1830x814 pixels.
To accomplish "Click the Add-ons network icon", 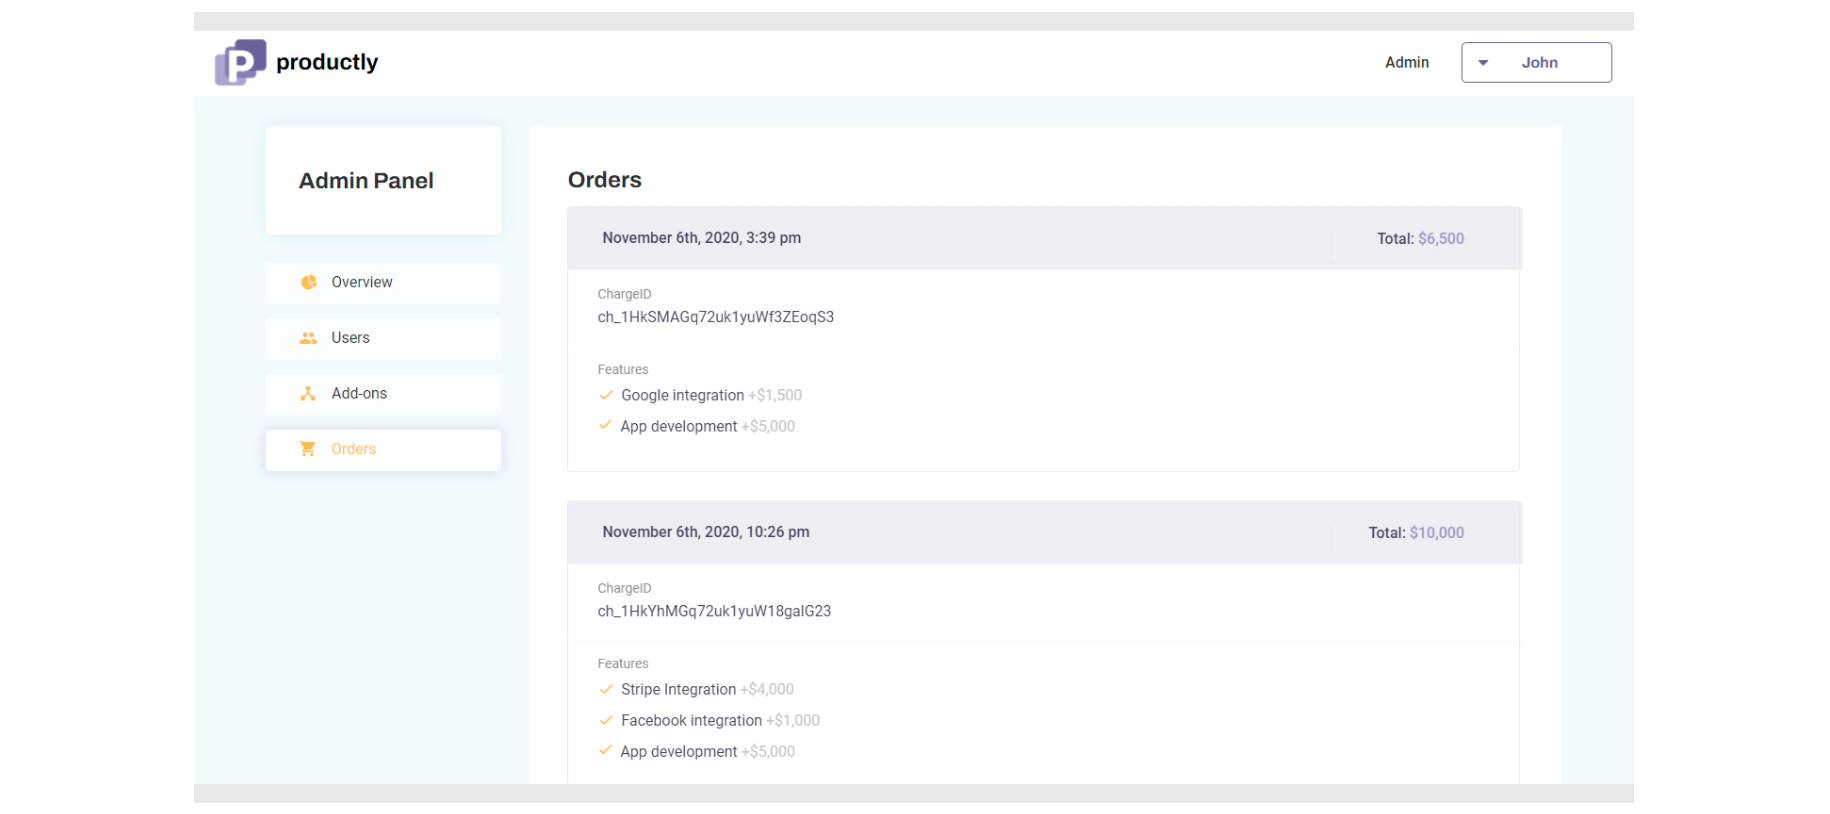I will click(308, 394).
